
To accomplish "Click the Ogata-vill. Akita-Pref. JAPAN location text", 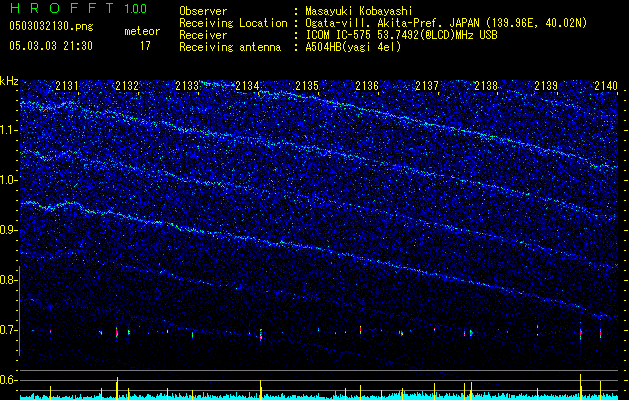I will 446,23.
